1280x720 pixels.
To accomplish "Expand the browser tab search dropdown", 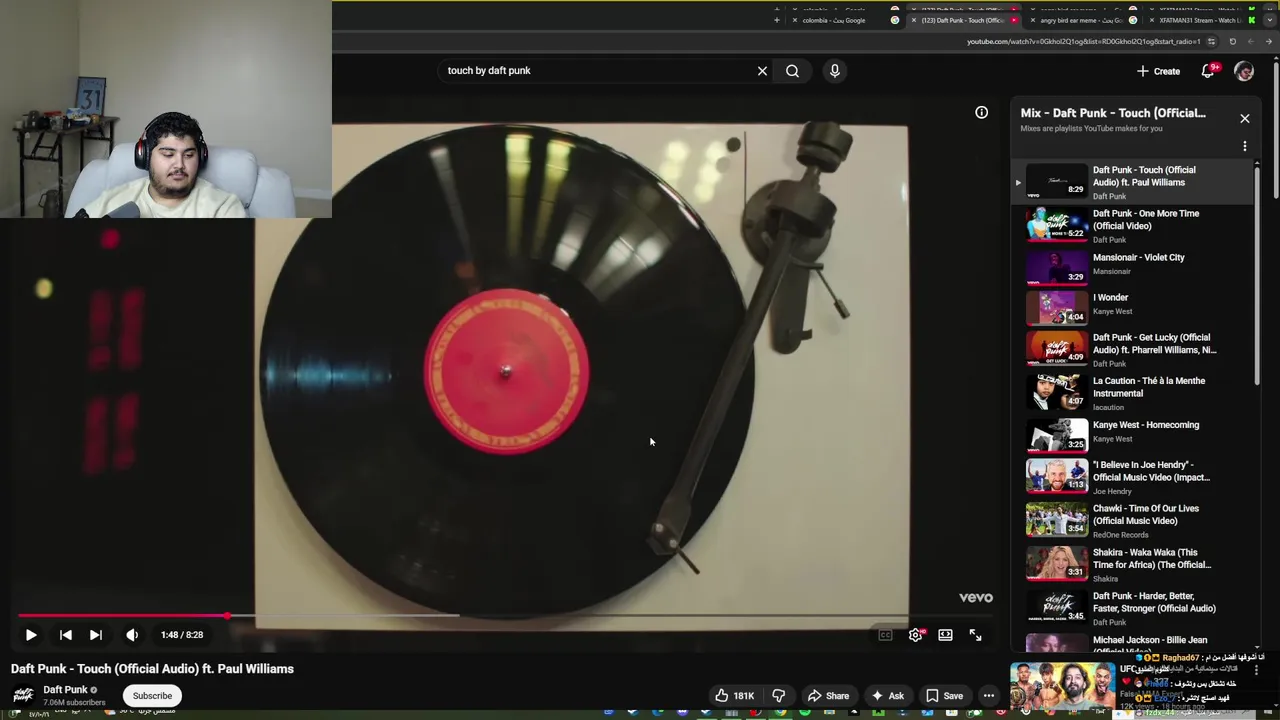I will [1270, 20].
